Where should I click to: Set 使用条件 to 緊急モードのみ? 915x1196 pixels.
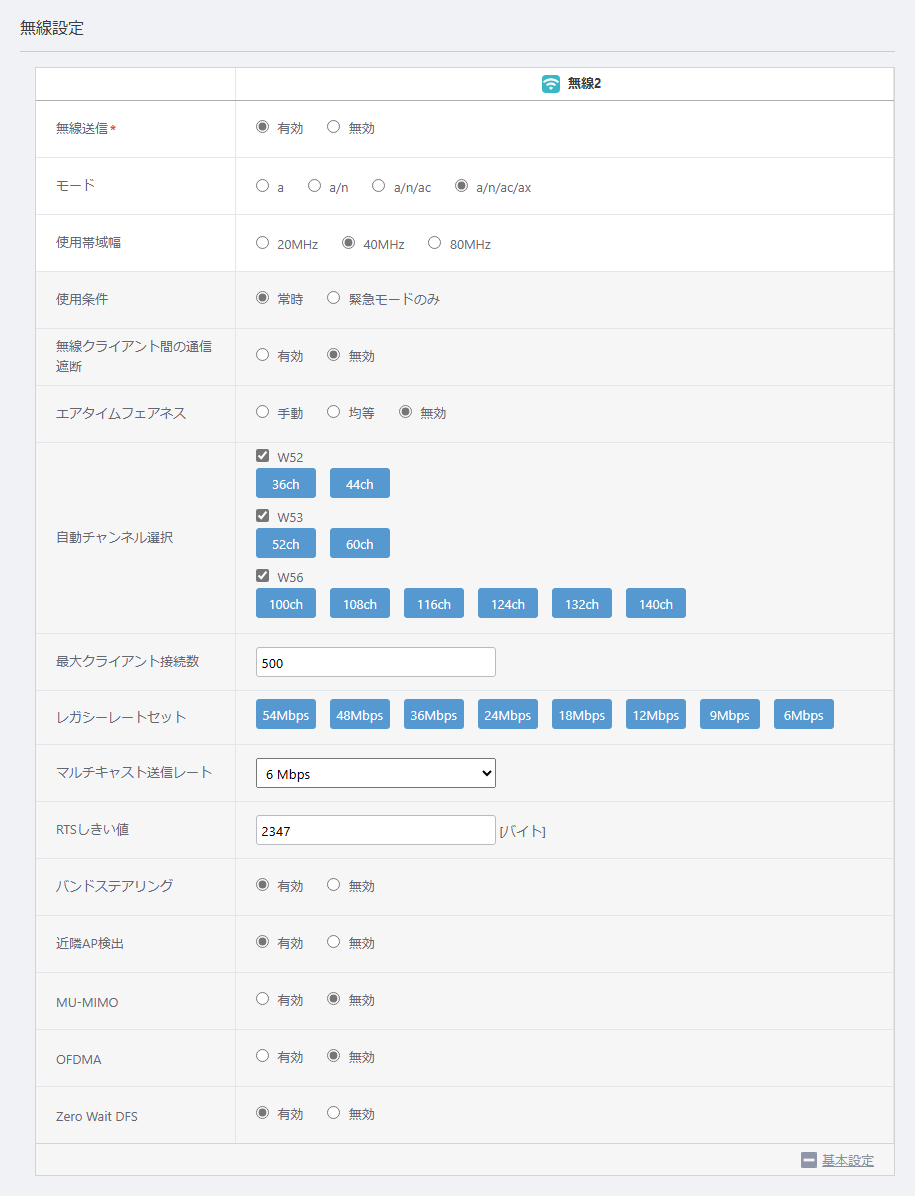tap(333, 297)
